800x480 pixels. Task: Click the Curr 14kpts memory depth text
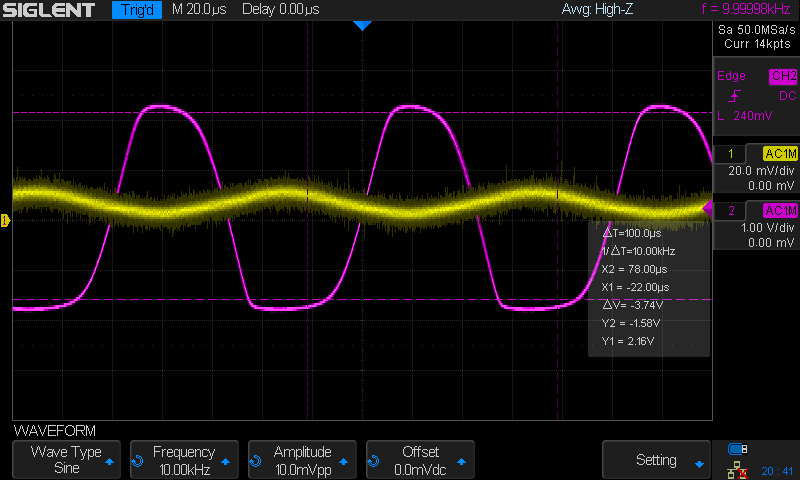tap(757, 44)
